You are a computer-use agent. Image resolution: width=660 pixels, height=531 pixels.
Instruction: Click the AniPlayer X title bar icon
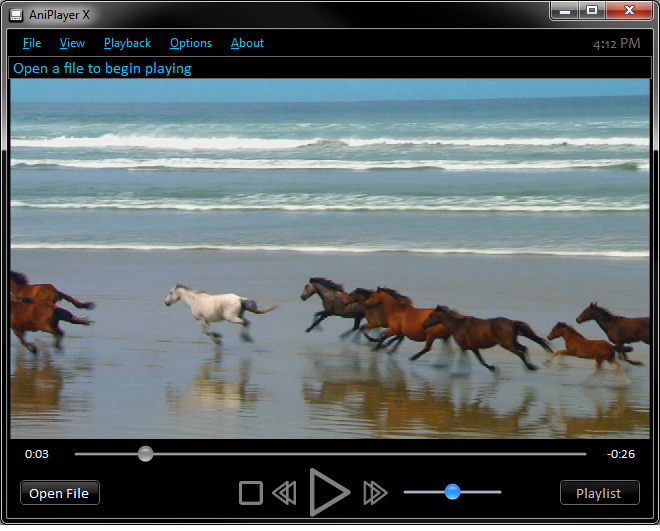pos(15,13)
